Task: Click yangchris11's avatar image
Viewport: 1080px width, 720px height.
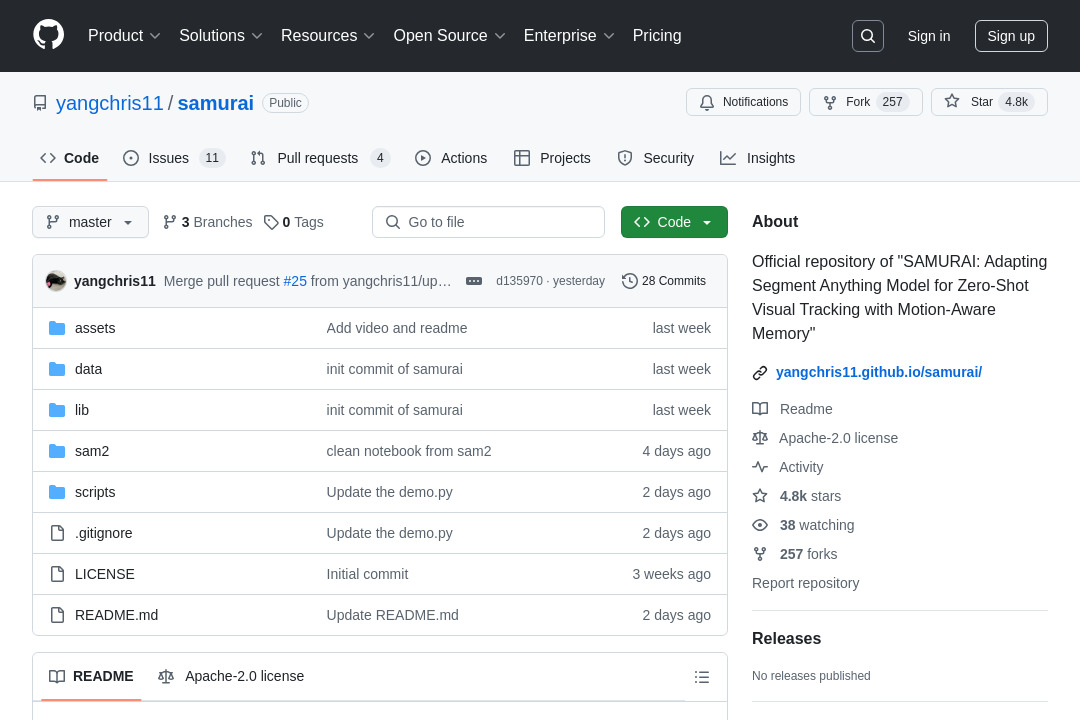Action: tap(56, 281)
